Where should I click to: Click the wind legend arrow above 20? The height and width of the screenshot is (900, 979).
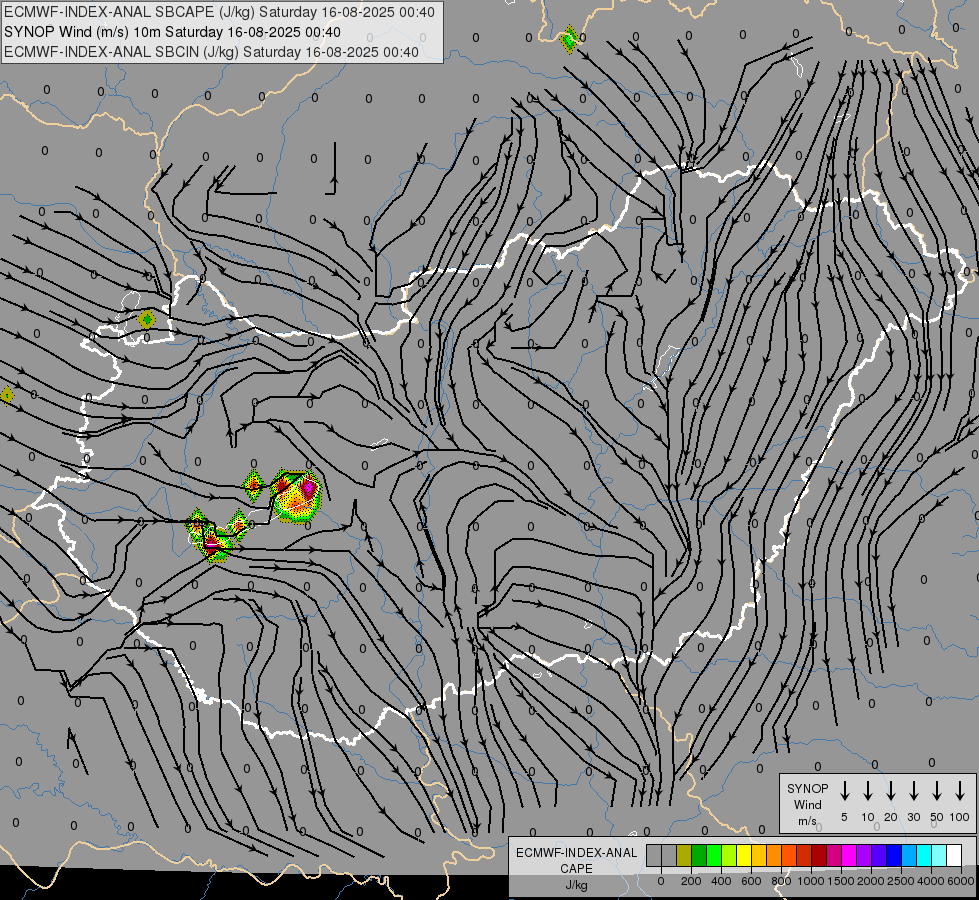coord(891,791)
